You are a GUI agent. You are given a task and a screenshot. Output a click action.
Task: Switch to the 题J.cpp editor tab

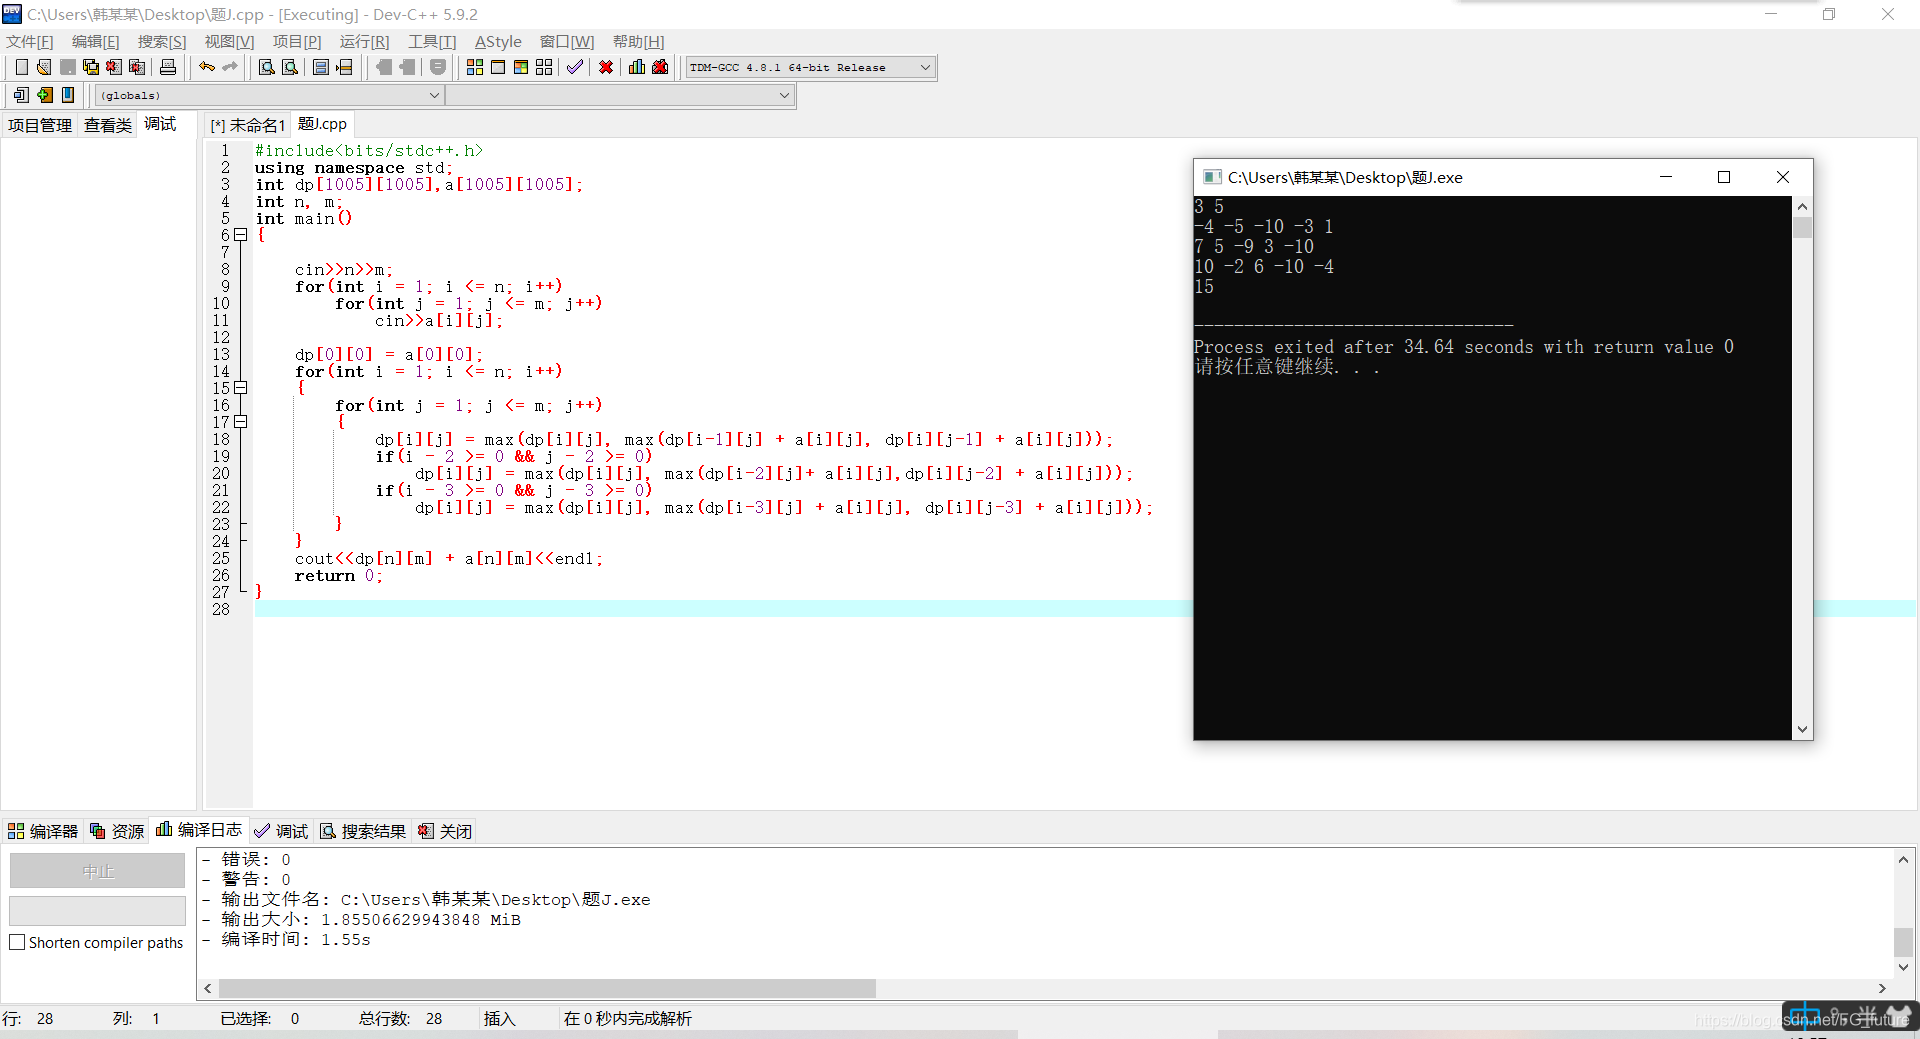coord(322,124)
